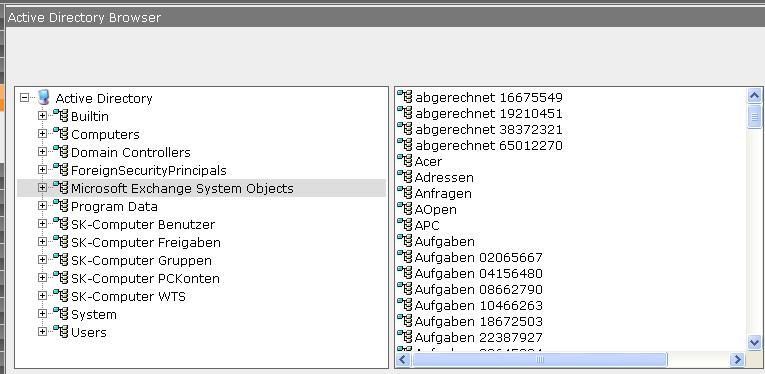The image size is (765, 374).
Task: Select the Builtin tree label
Action: click(x=90, y=117)
